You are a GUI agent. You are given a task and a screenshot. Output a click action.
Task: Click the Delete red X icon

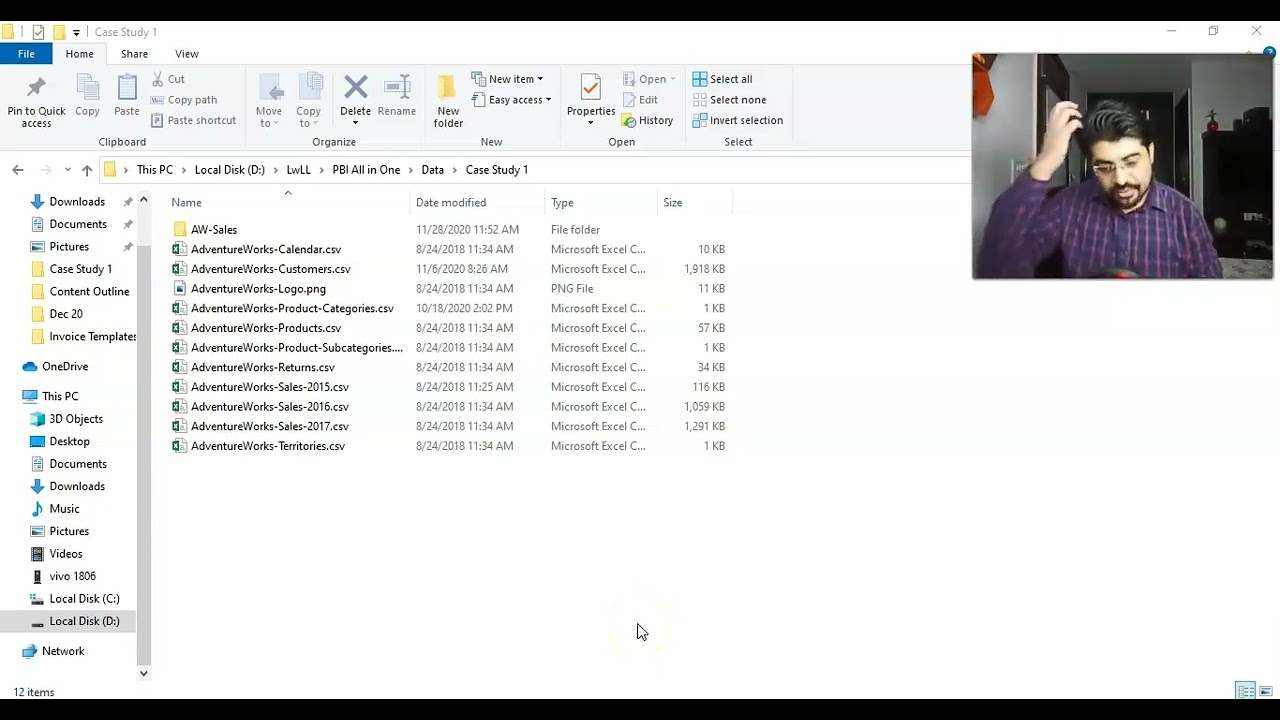(x=355, y=87)
